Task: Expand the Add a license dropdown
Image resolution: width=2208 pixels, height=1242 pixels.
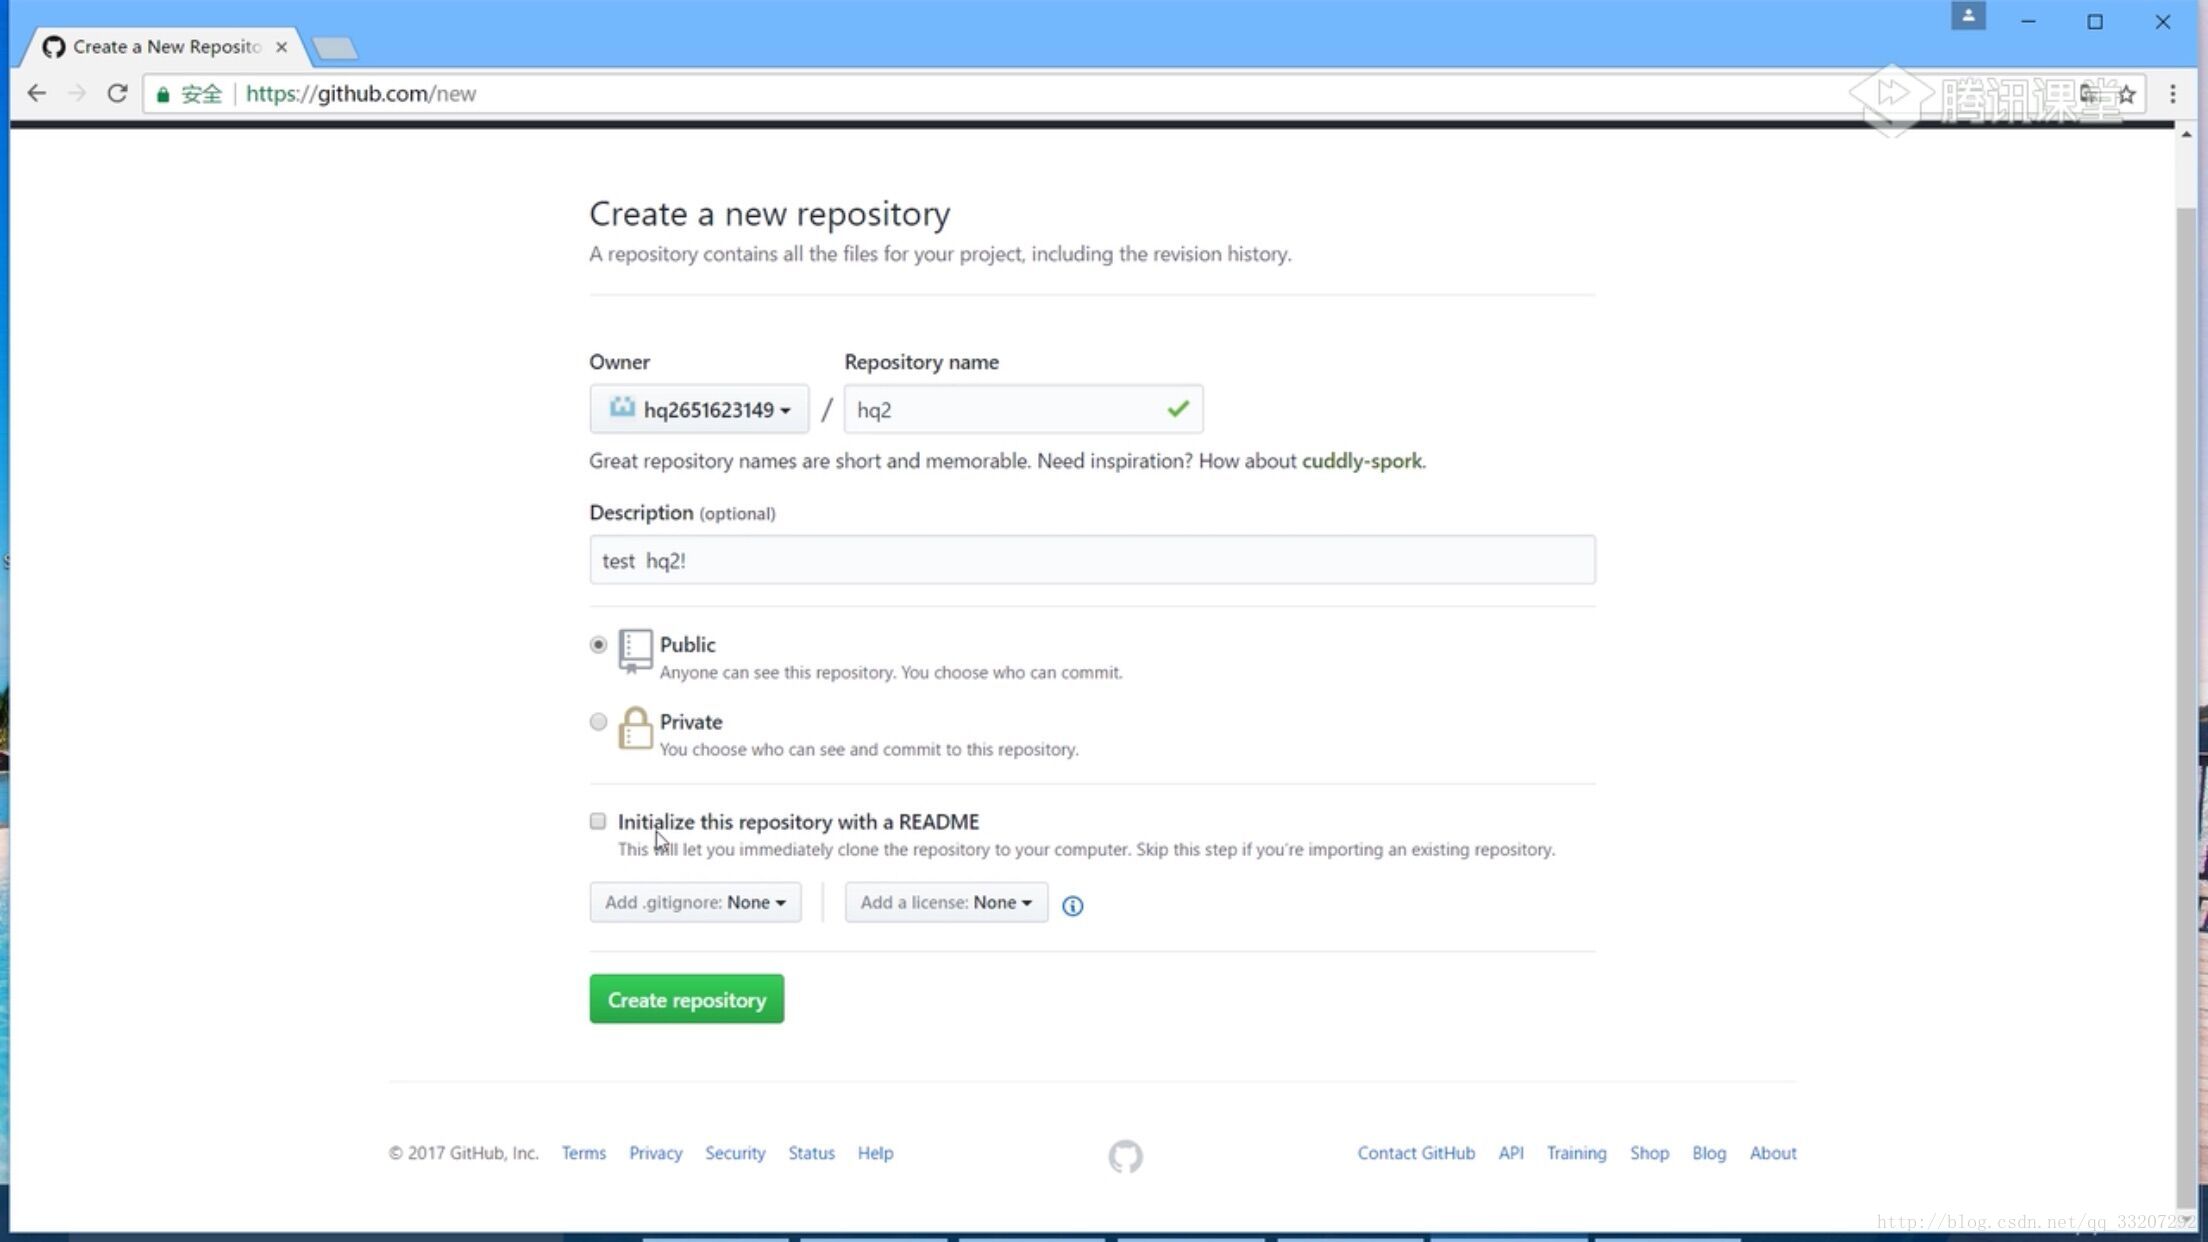Action: pos(946,902)
